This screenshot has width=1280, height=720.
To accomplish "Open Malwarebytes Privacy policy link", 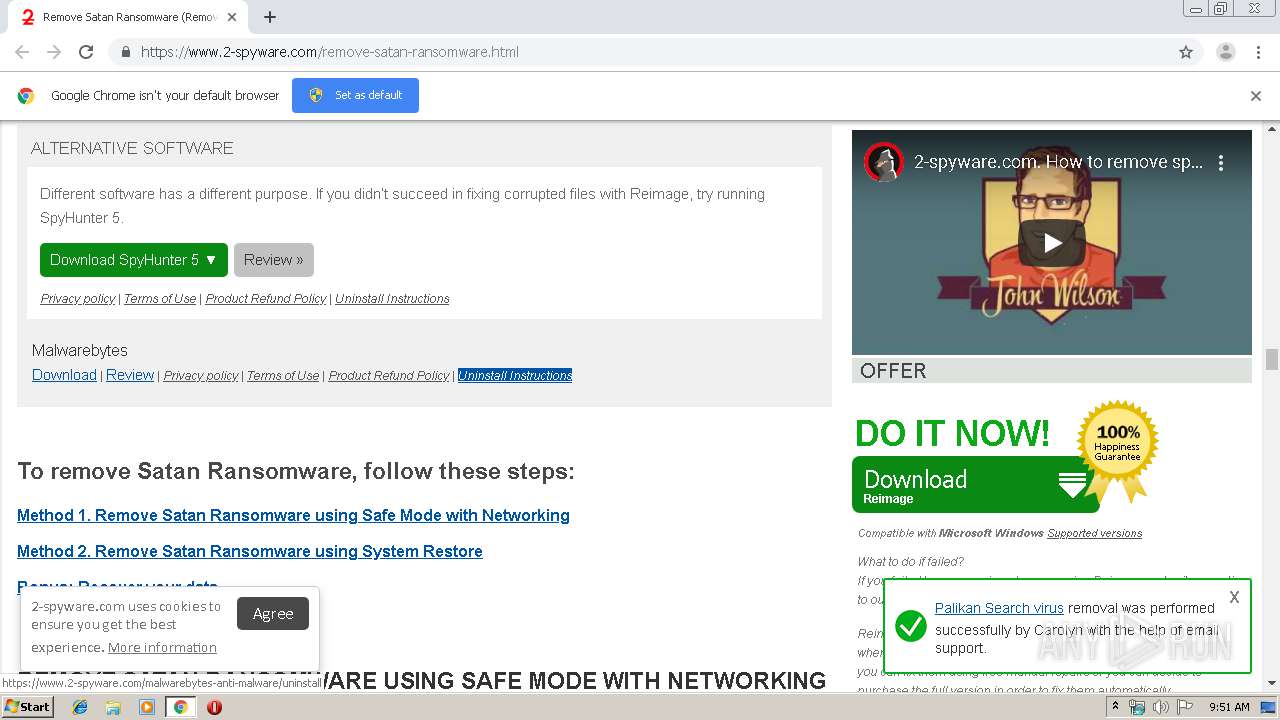I will [201, 376].
